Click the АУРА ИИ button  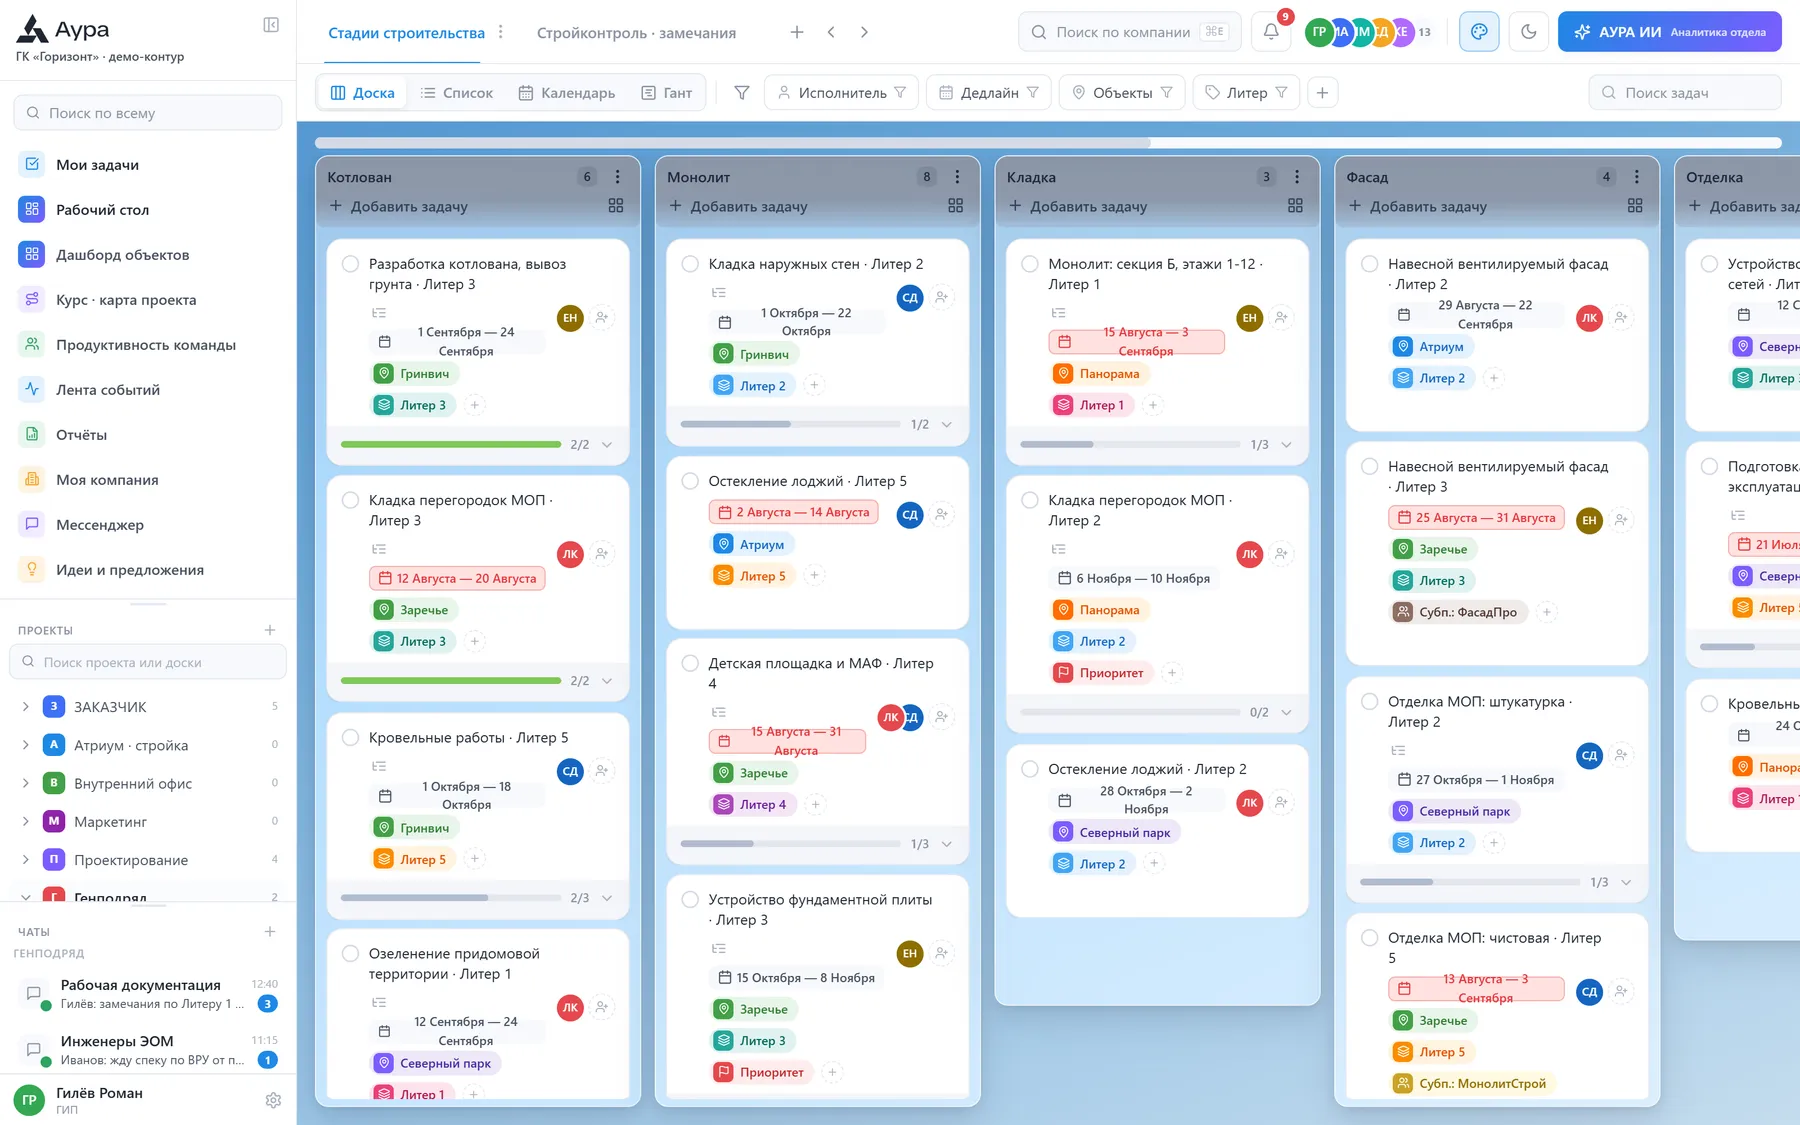1669,32
